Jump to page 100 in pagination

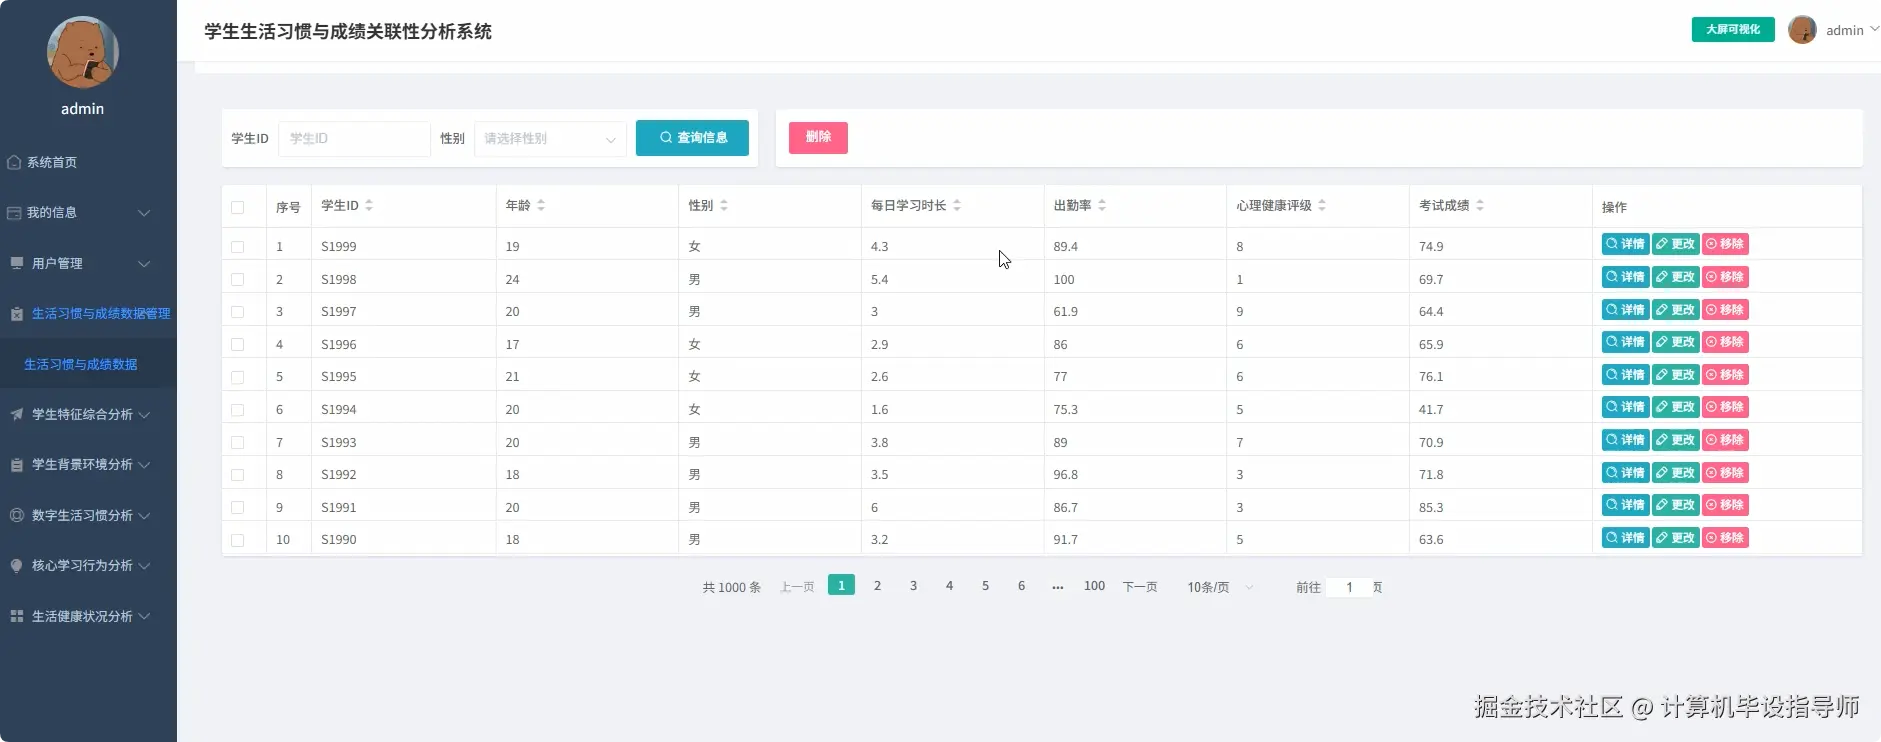coord(1094,586)
